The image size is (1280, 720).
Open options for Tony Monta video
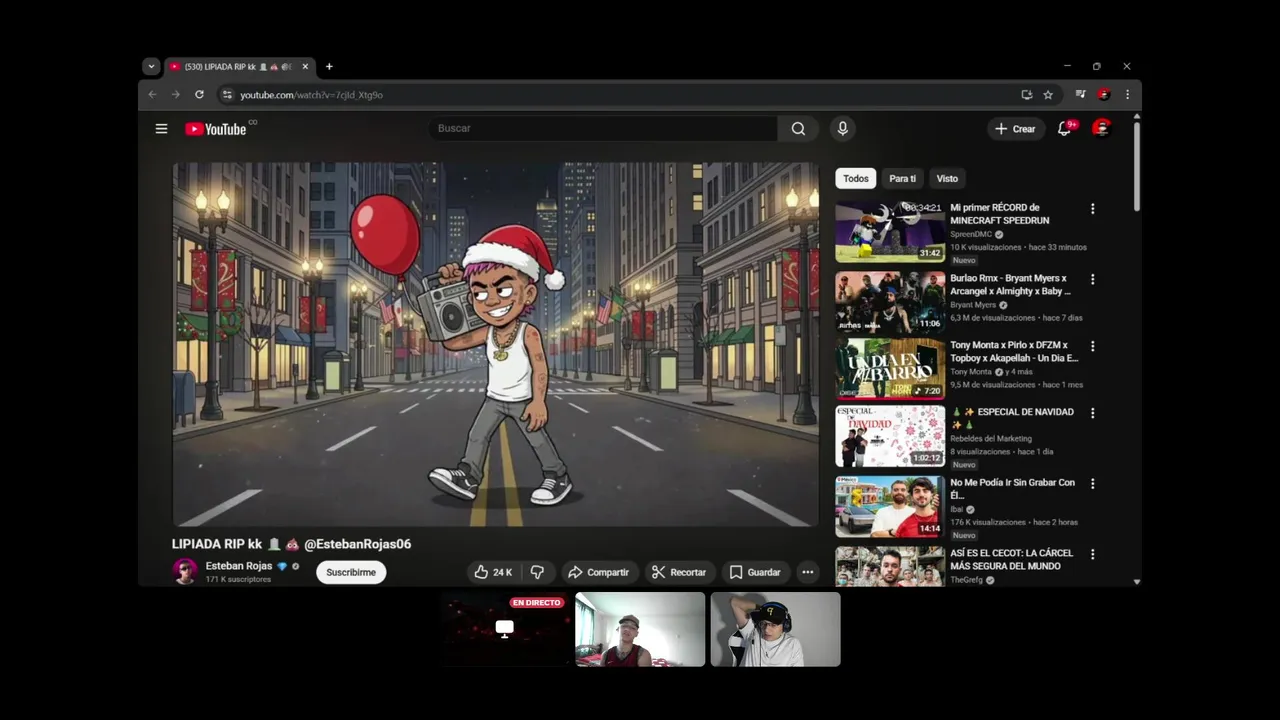pyautogui.click(x=1092, y=346)
